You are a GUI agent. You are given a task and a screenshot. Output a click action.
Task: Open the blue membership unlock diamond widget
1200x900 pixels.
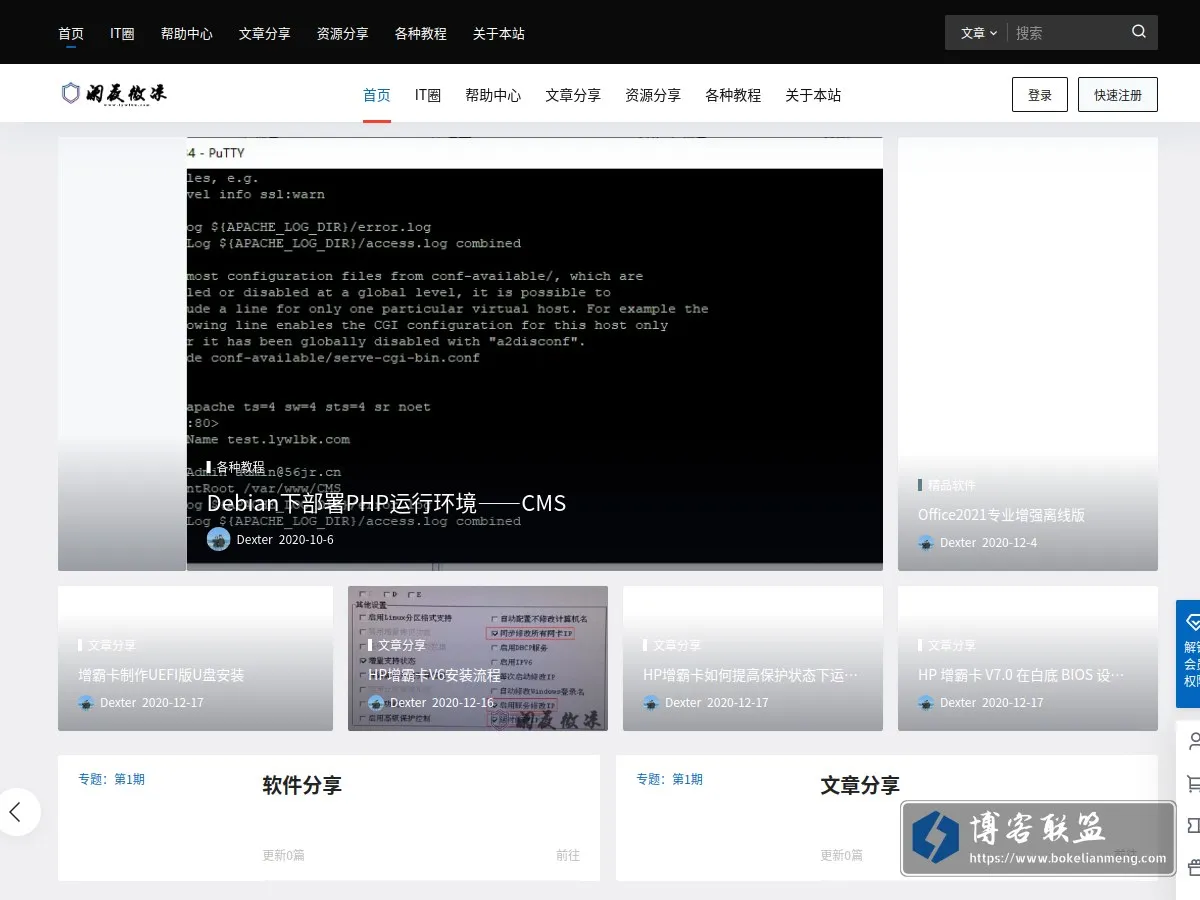(1189, 654)
